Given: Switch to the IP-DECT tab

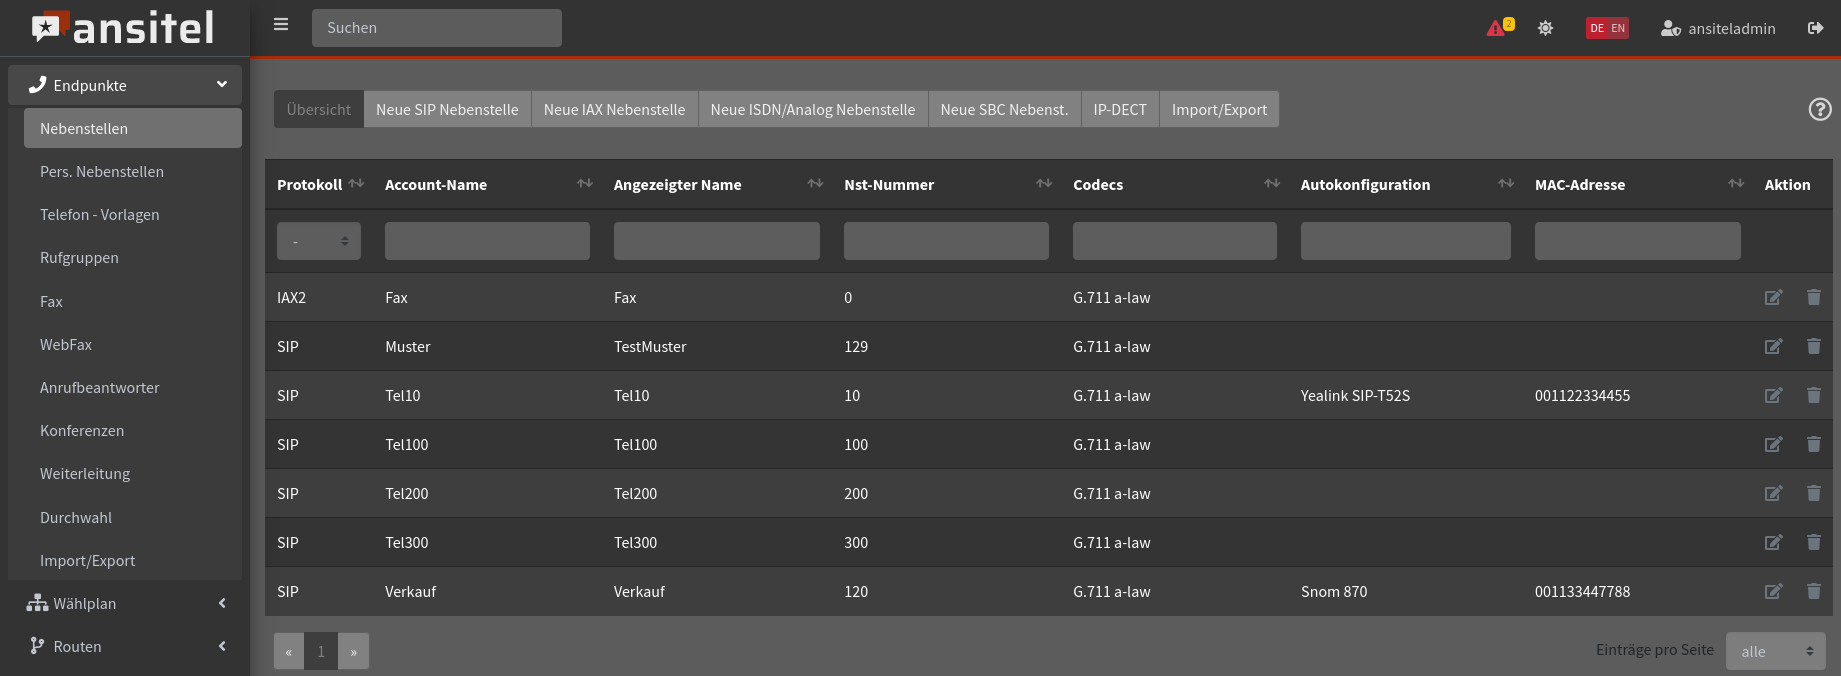Looking at the screenshot, I should point(1119,110).
